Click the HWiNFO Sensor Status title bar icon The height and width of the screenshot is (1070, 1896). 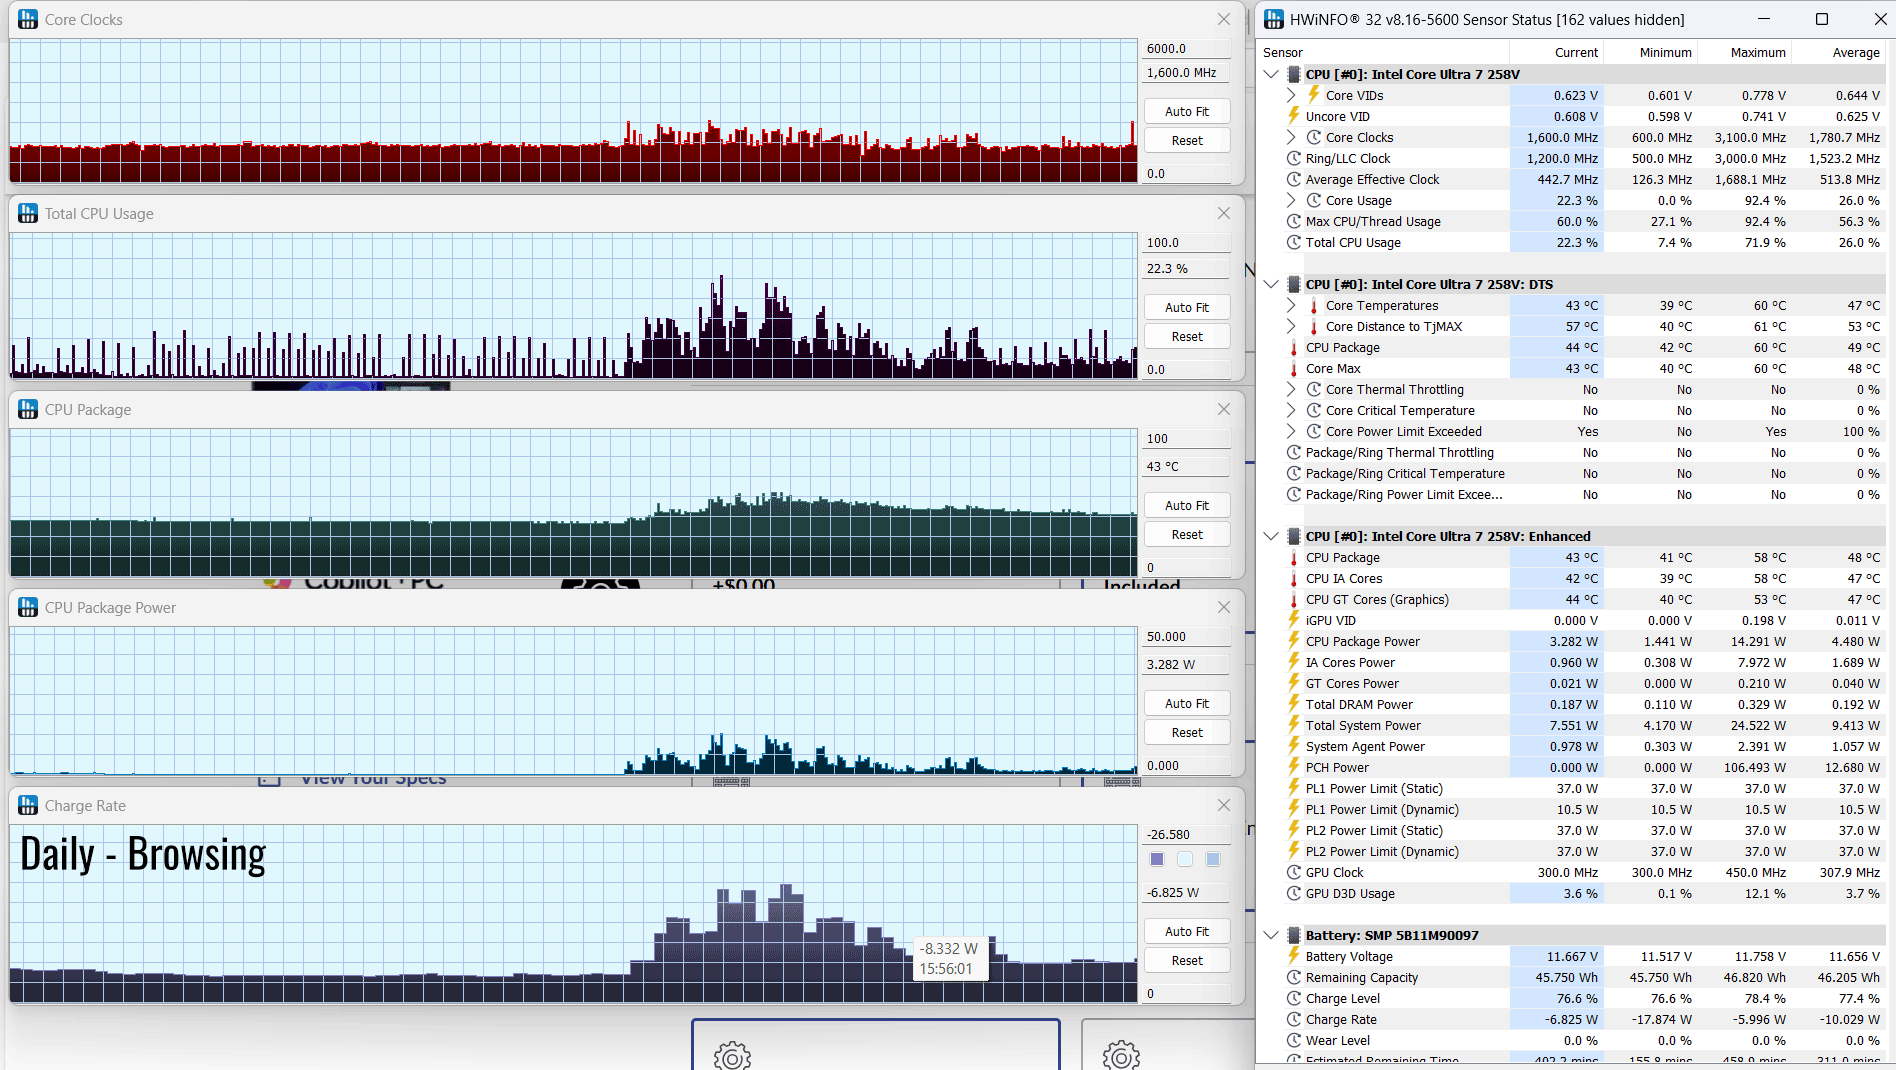point(1274,19)
